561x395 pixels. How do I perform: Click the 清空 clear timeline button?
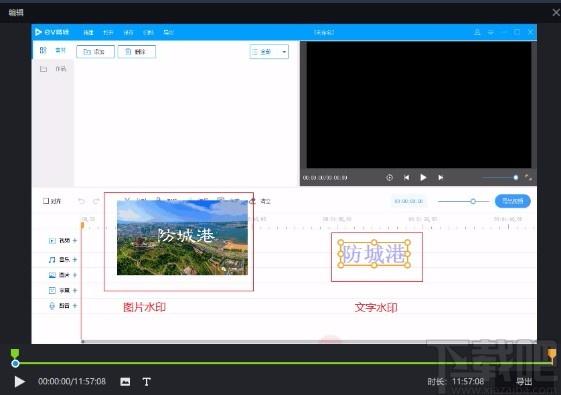pos(261,201)
